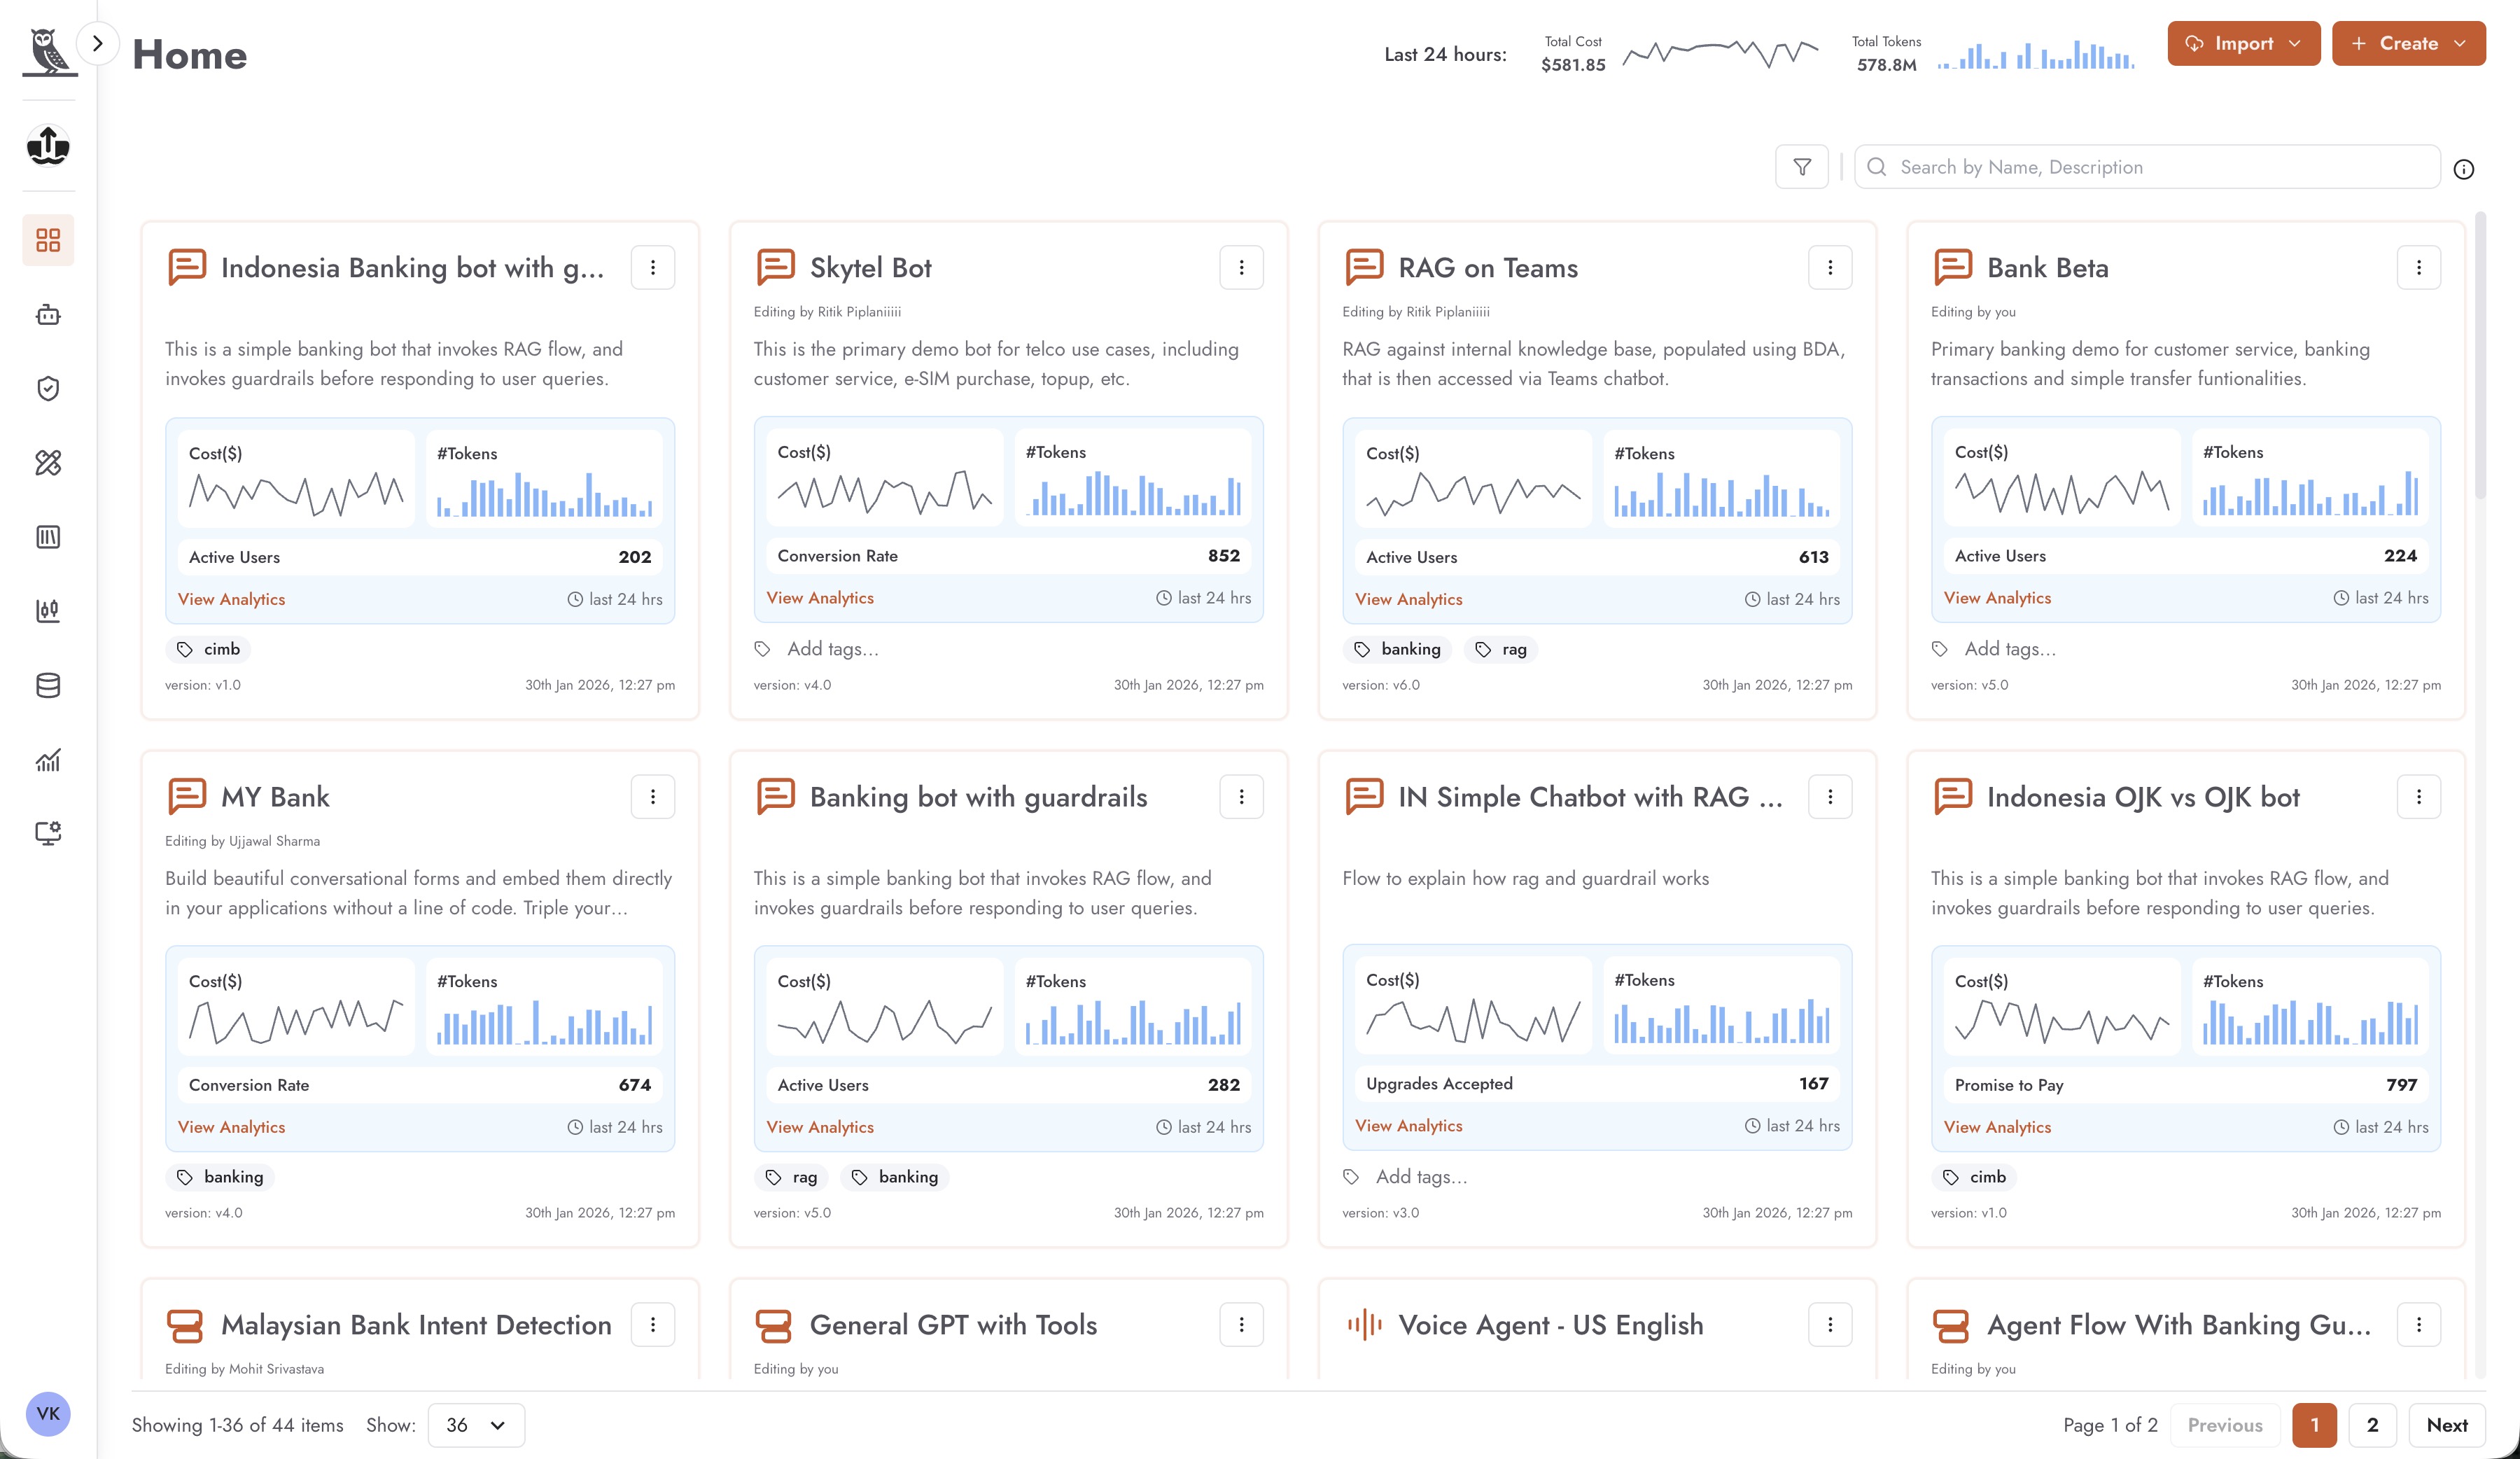Open Skytel Bot three-dot menu
The height and width of the screenshot is (1459, 2520).
pos(1241,267)
